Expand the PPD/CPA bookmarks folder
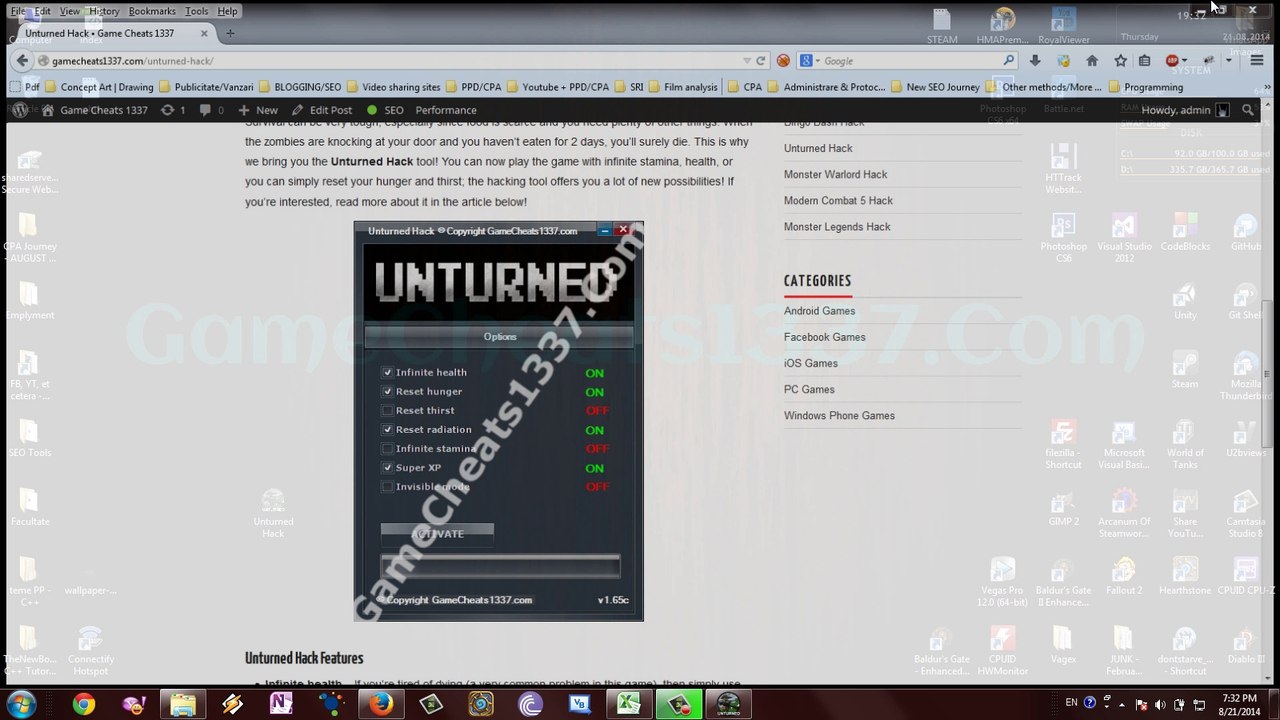Image resolution: width=1280 pixels, height=720 pixels. point(474,87)
